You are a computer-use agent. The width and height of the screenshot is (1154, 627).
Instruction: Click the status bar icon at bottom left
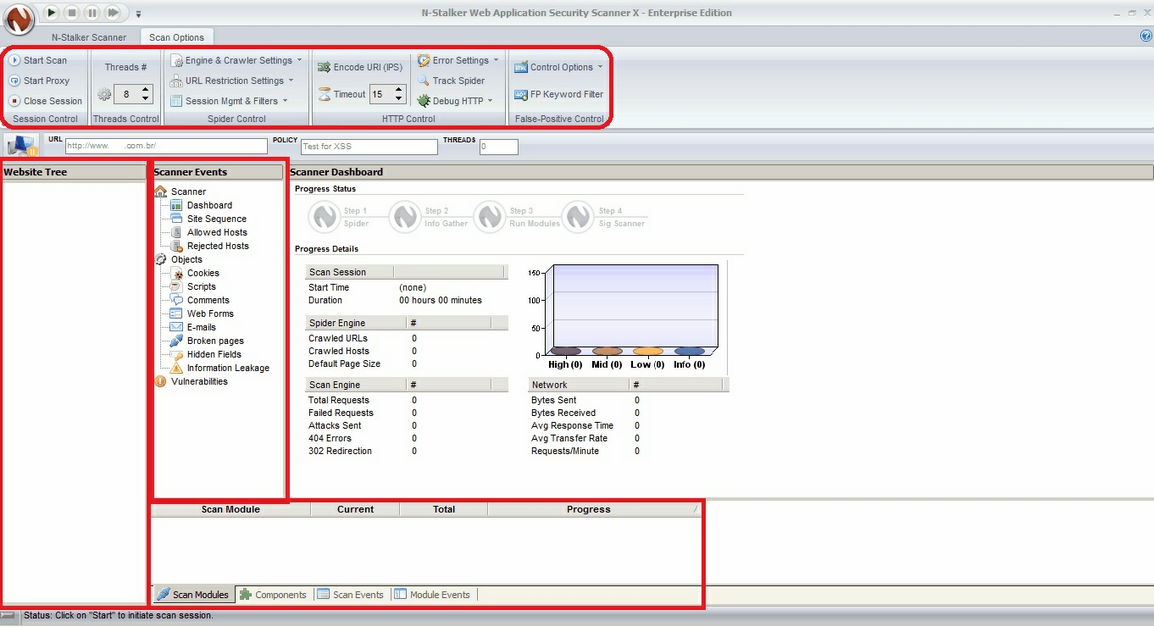(8, 615)
